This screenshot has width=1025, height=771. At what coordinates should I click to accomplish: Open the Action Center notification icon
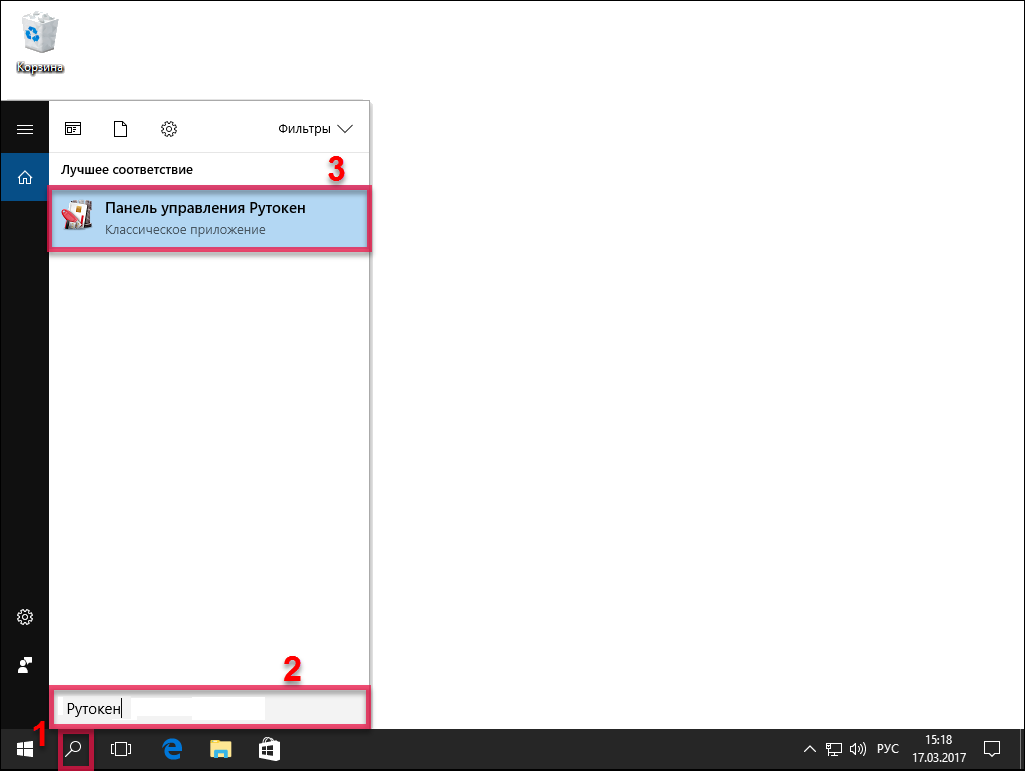tap(992, 749)
